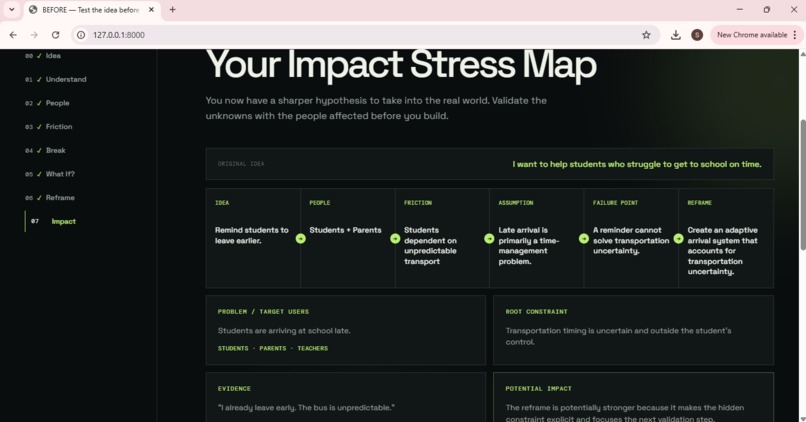Click the arrow icon between Failure Point and Reframe
Viewport: 806px width, 422px height.
pos(679,238)
